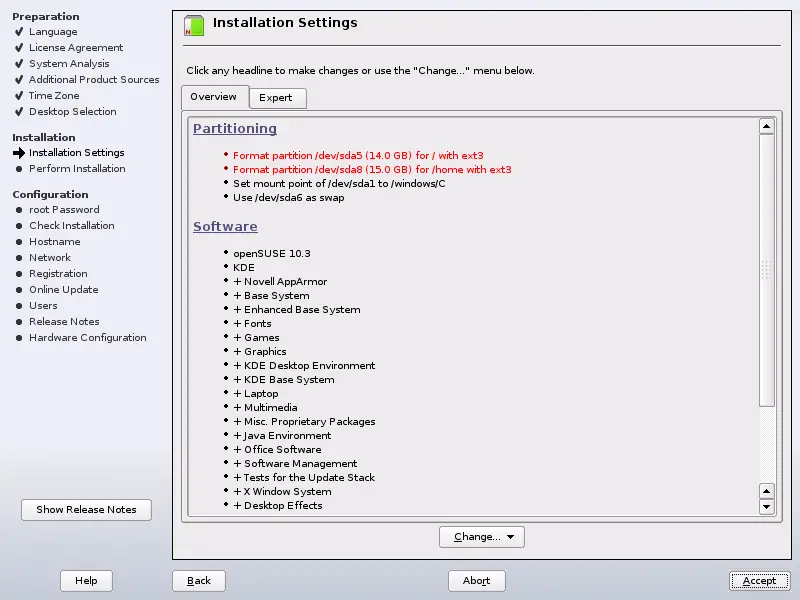Click the bullet icon beside root Password
Image resolution: width=800 pixels, height=600 pixels.
coord(19,210)
